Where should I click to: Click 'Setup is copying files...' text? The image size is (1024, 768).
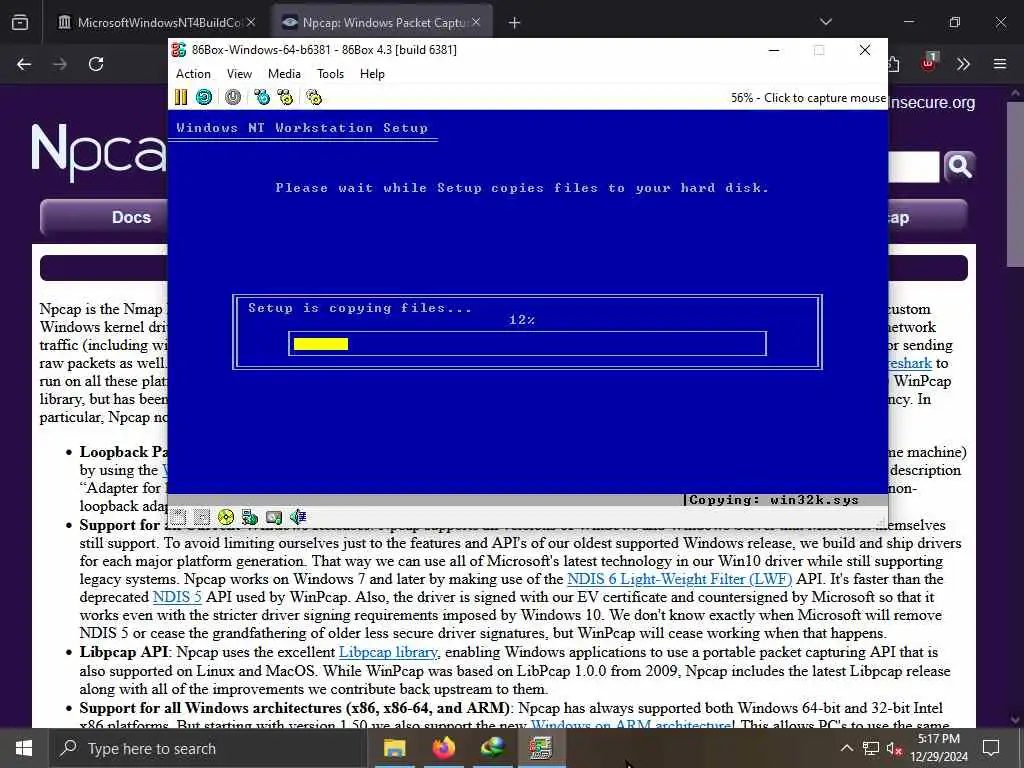[x=360, y=308]
